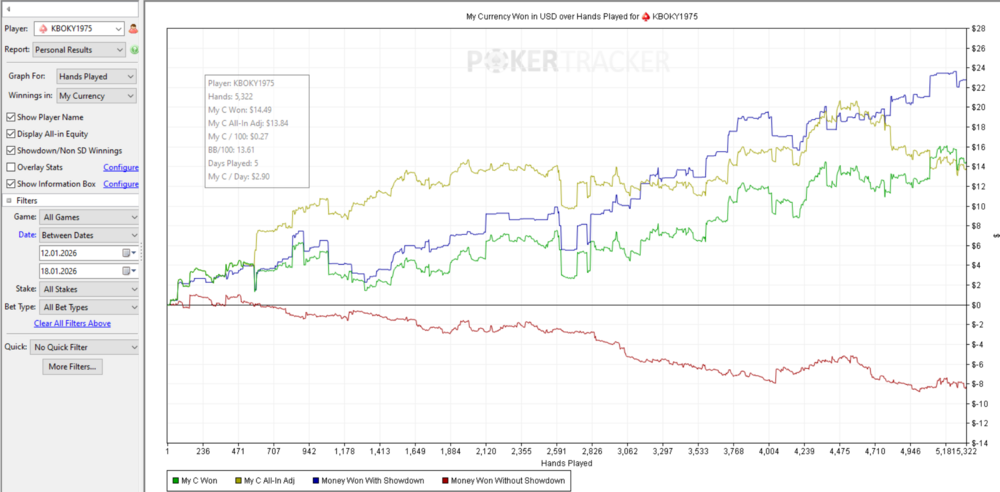The width and height of the screenshot is (1000, 492).
Task: Click Clear All Filters Above link
Action: point(72,323)
